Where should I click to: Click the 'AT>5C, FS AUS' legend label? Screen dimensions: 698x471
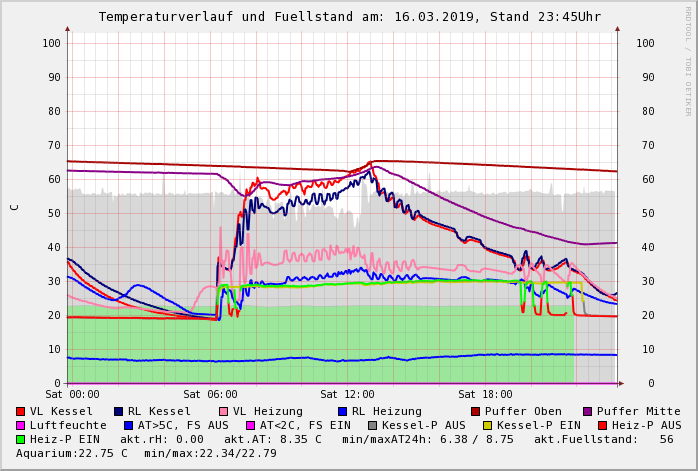[x=183, y=425]
